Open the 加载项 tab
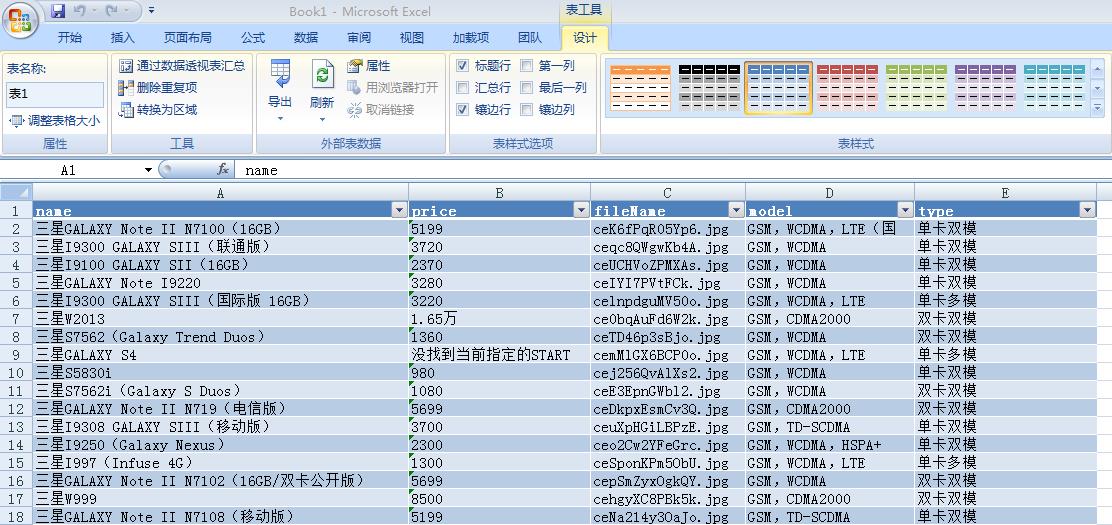1112x525 pixels. (x=471, y=38)
